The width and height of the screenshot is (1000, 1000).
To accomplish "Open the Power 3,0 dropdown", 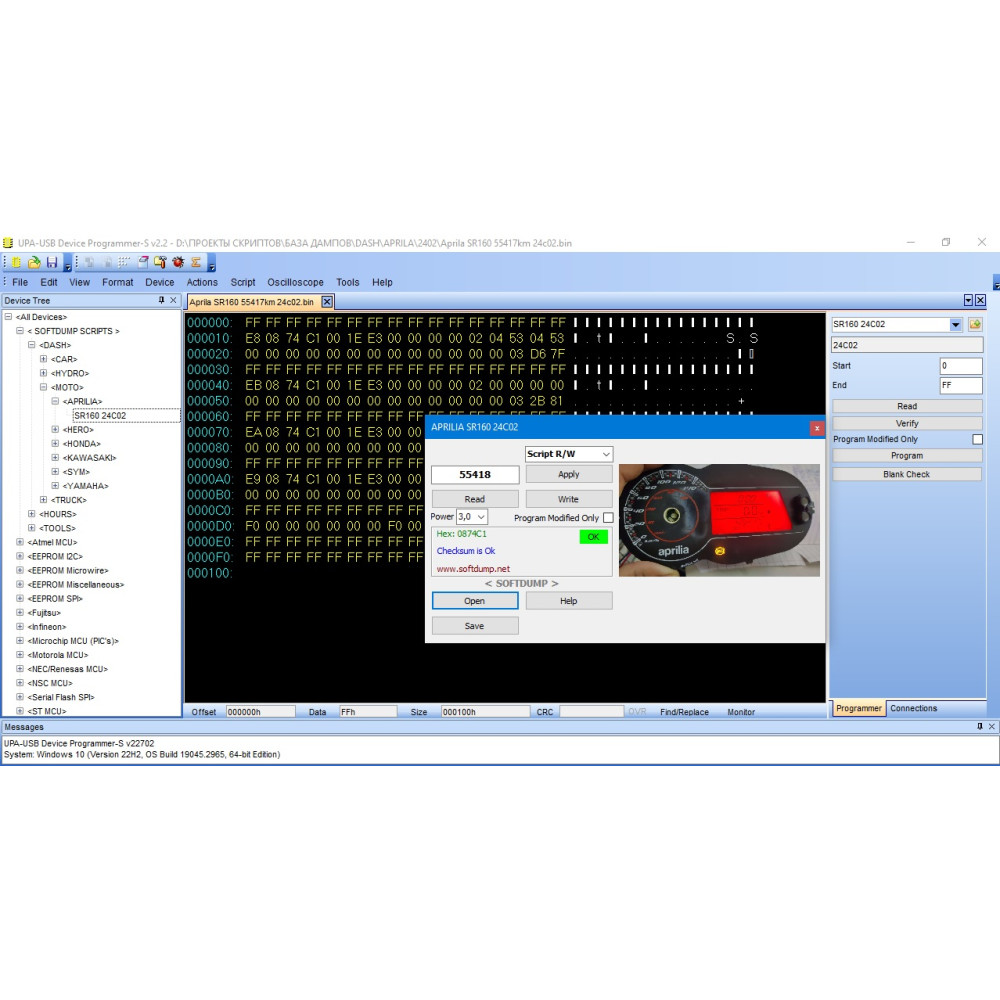I will (x=481, y=517).
